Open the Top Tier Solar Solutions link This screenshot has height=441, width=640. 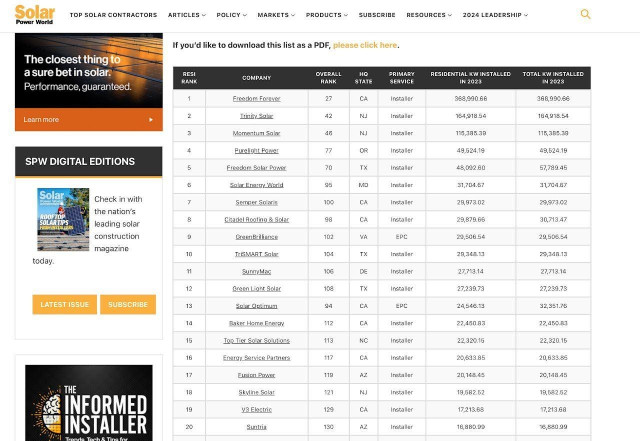pyautogui.click(x=256, y=341)
